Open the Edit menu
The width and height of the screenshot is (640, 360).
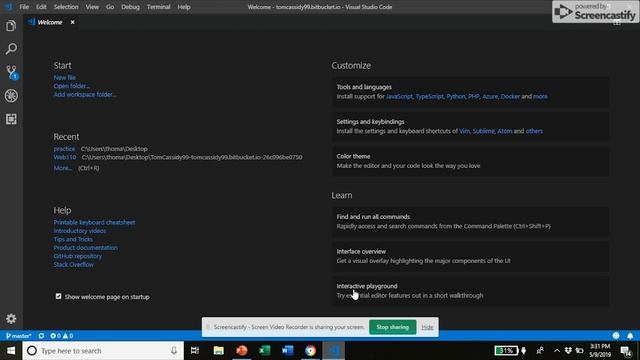pos(41,7)
